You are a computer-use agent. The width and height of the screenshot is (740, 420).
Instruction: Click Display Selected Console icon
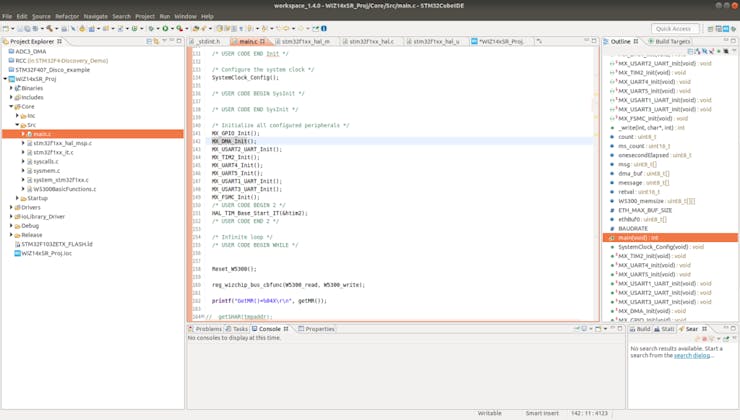pos(584,328)
